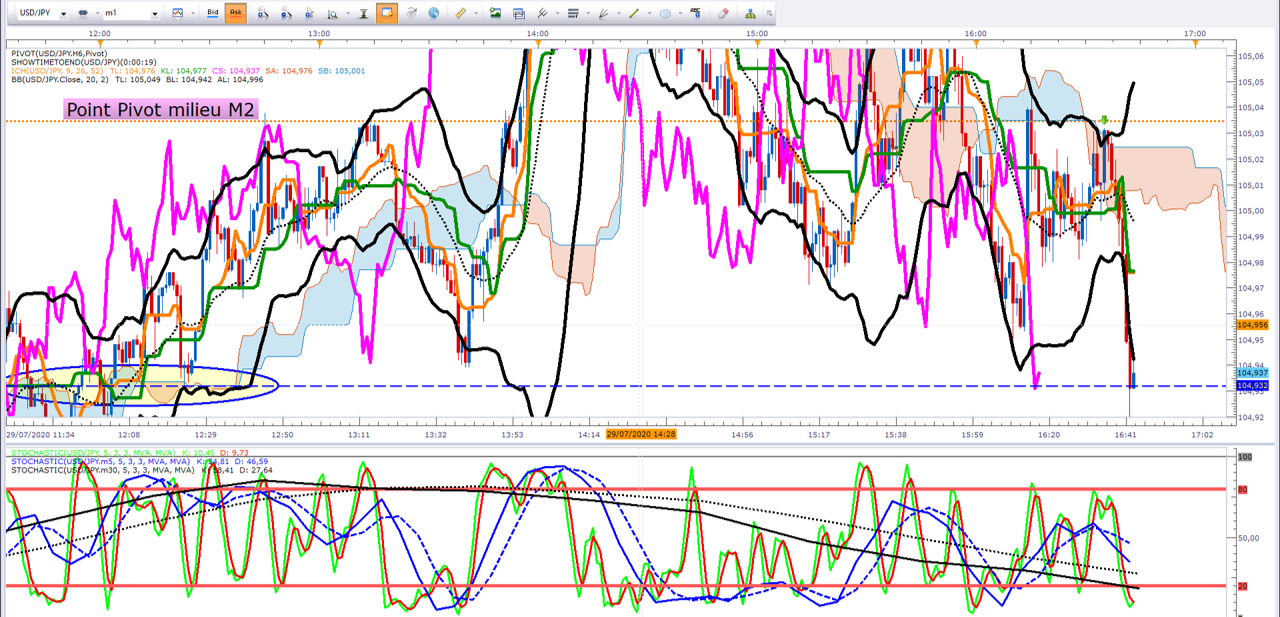Click the ICH(USD/JPY, 9, 26, 52) label
The width and height of the screenshot is (1280, 617).
coord(57,71)
